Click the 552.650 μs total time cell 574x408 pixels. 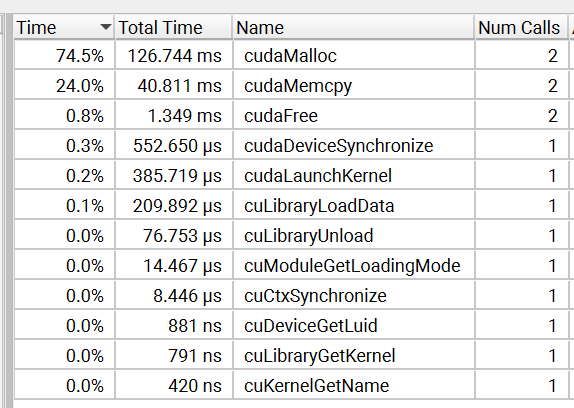174,146
